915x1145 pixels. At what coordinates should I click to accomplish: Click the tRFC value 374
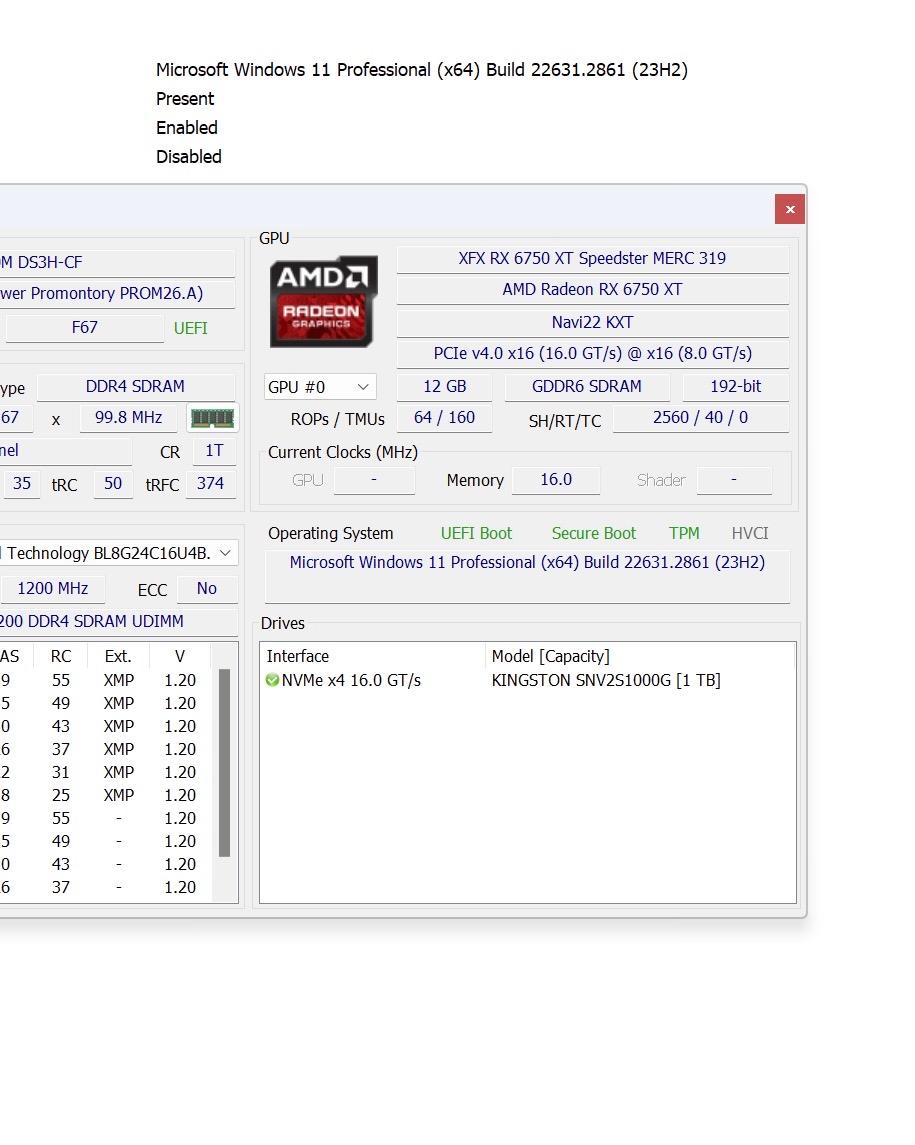[210, 483]
